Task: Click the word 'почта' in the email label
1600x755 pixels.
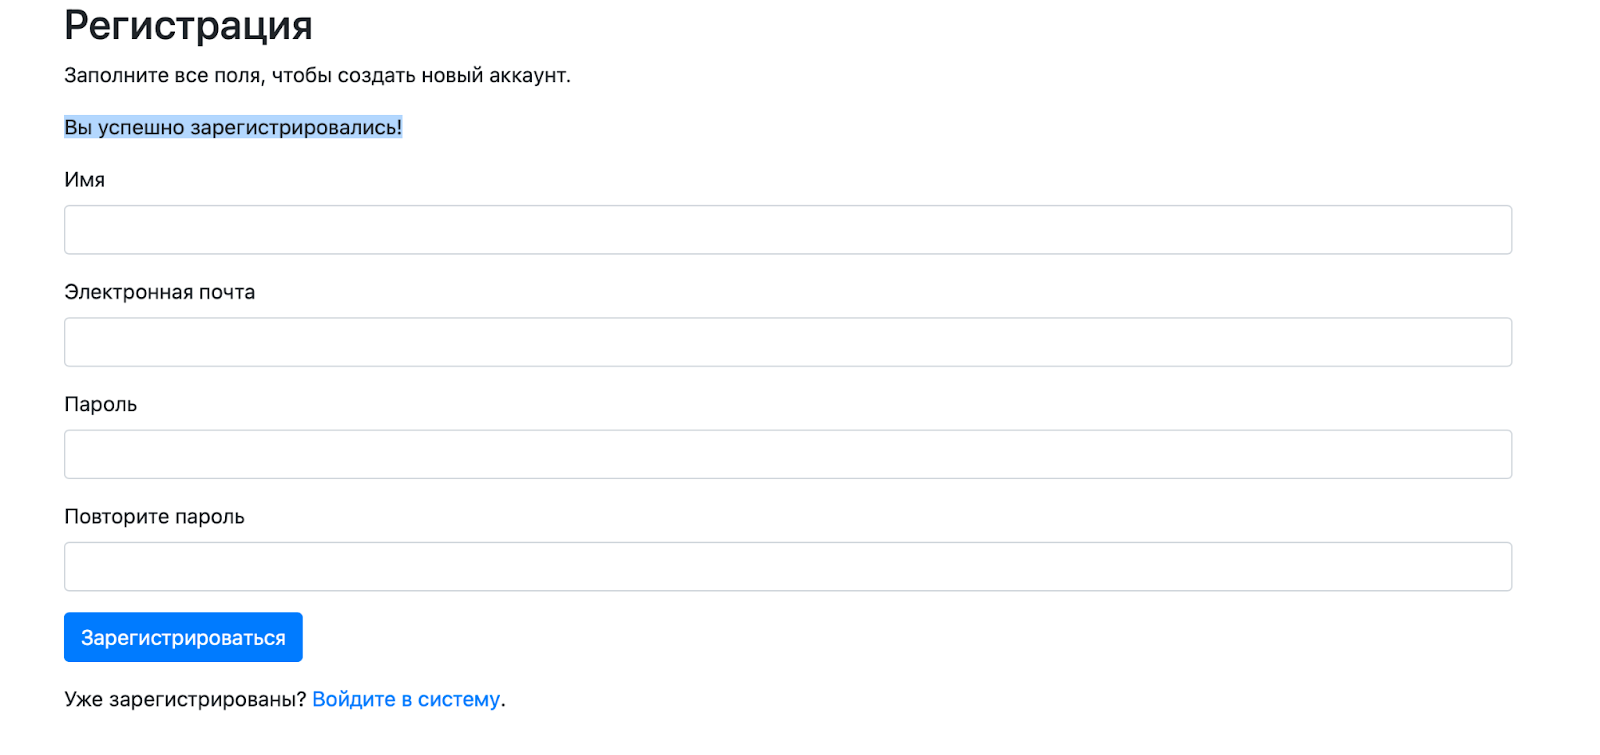Action: [x=227, y=292]
